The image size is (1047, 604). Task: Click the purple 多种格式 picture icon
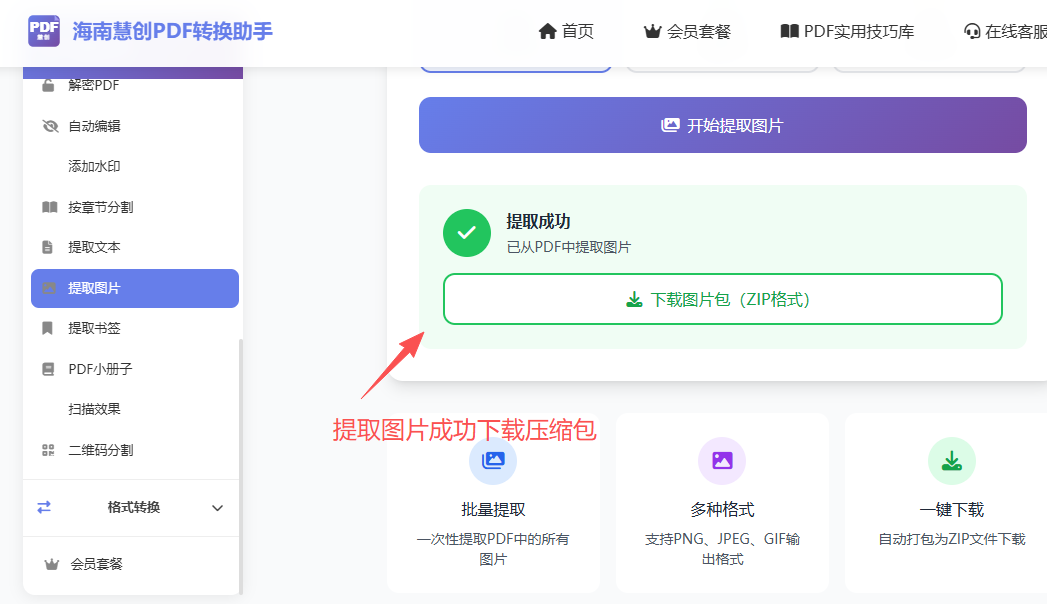click(x=722, y=461)
